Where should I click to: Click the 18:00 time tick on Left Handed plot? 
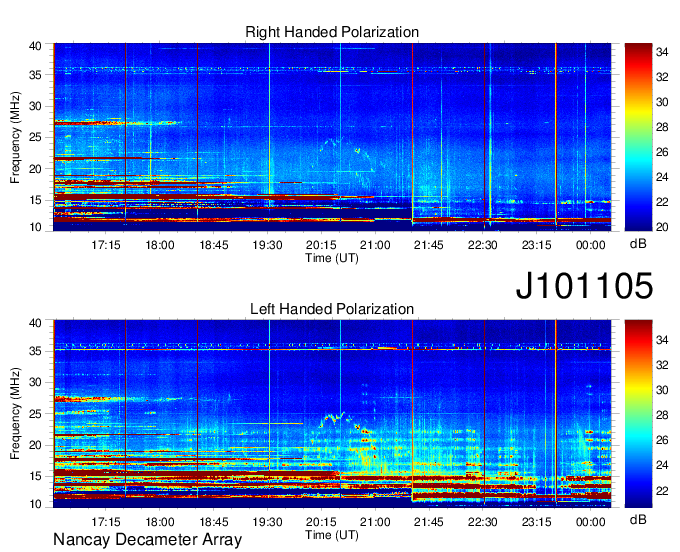(x=160, y=522)
